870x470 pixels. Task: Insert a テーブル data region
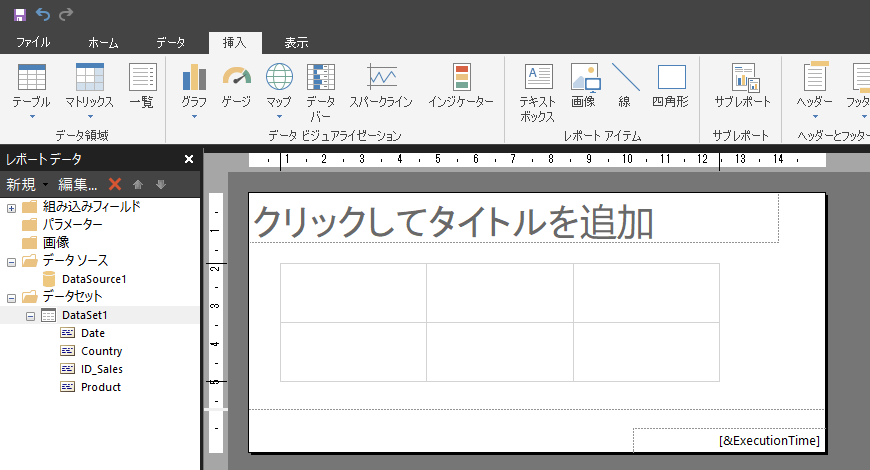pos(32,85)
